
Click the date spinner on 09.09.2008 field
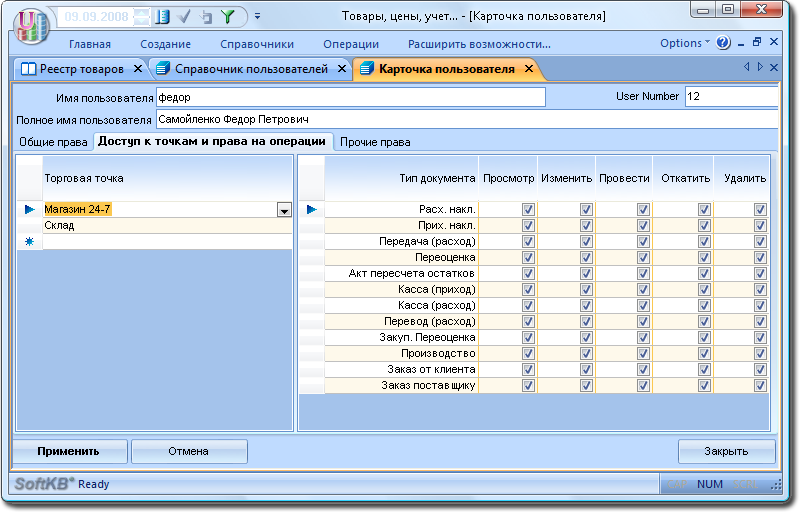pos(142,16)
